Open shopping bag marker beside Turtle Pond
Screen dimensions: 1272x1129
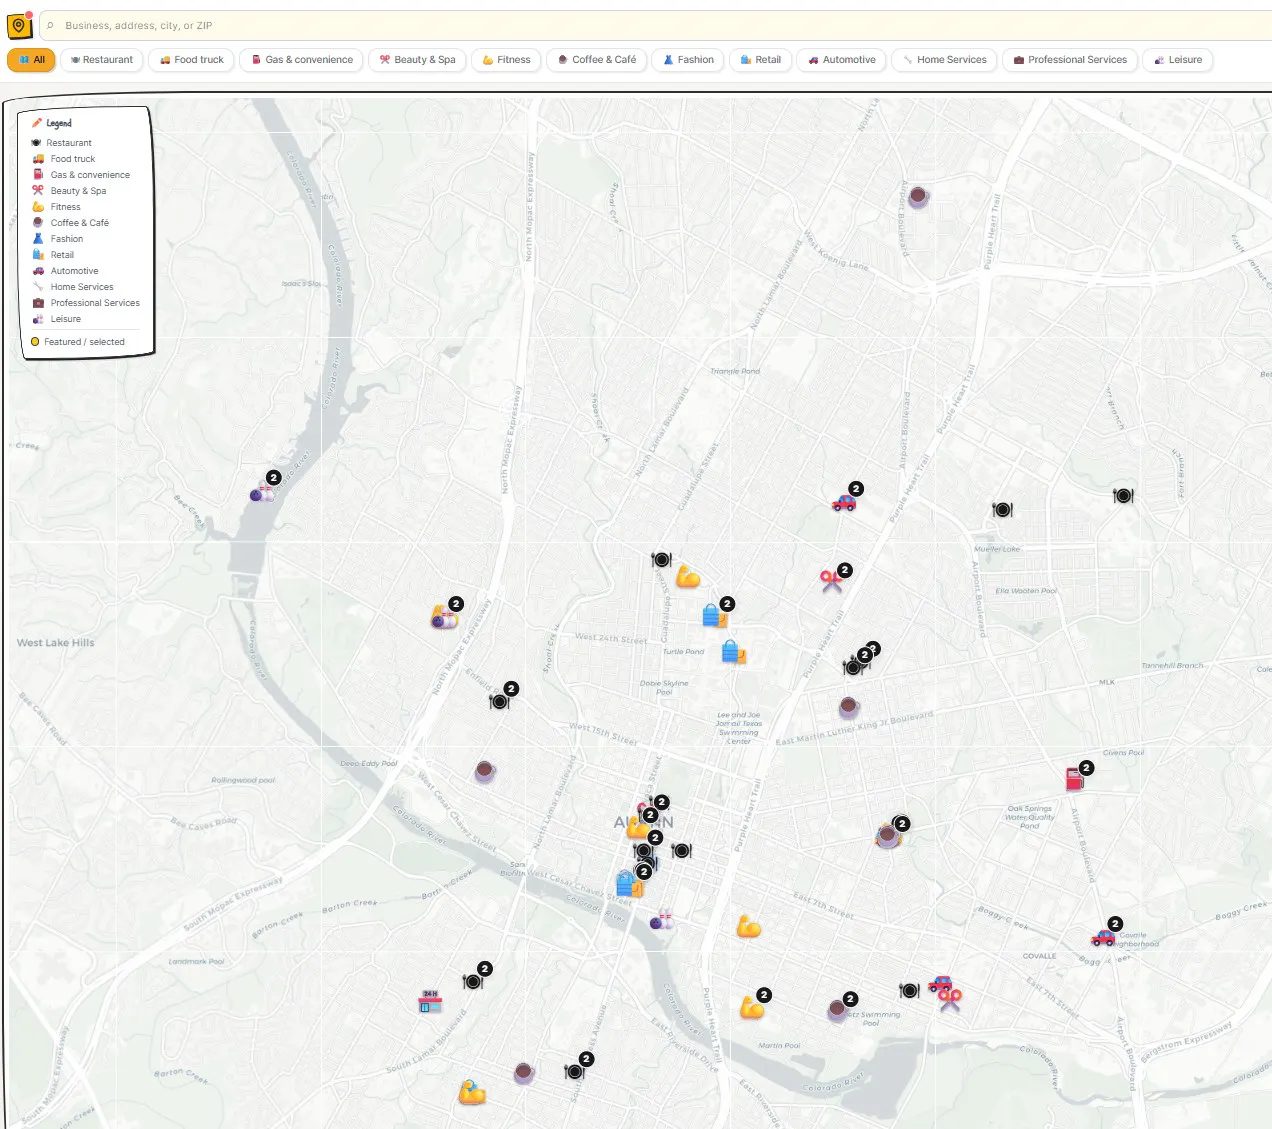point(734,652)
